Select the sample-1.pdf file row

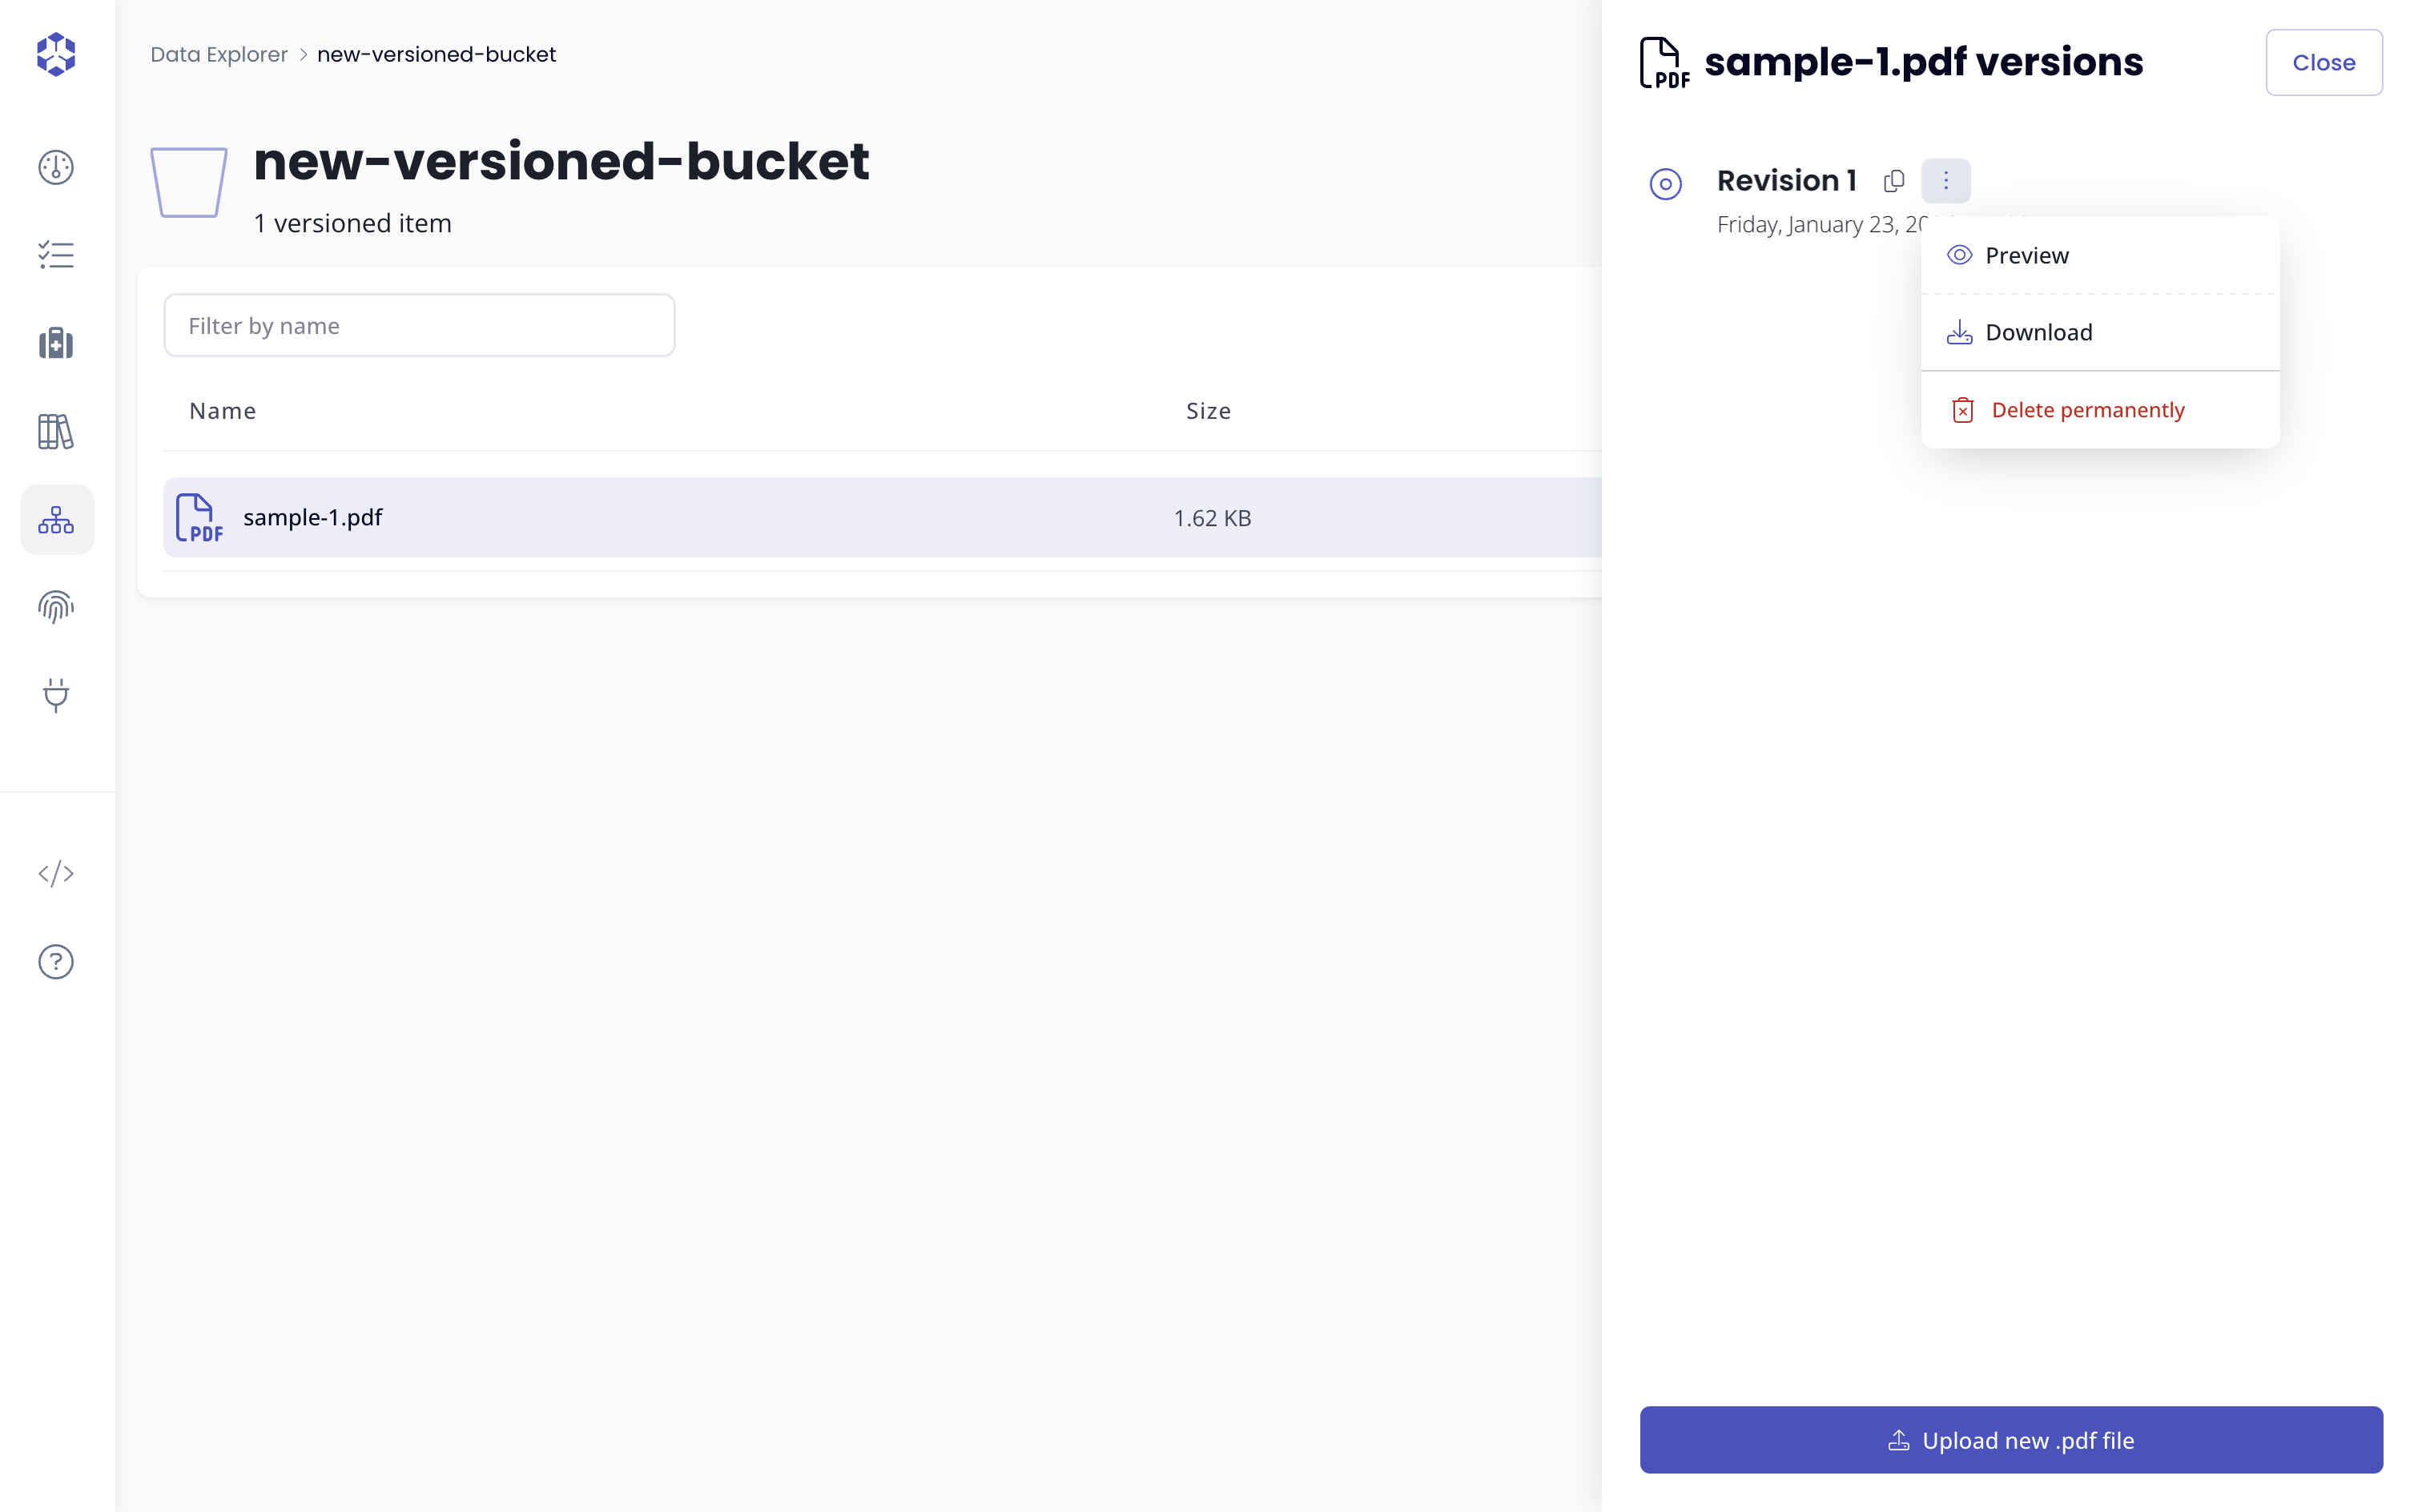882,517
